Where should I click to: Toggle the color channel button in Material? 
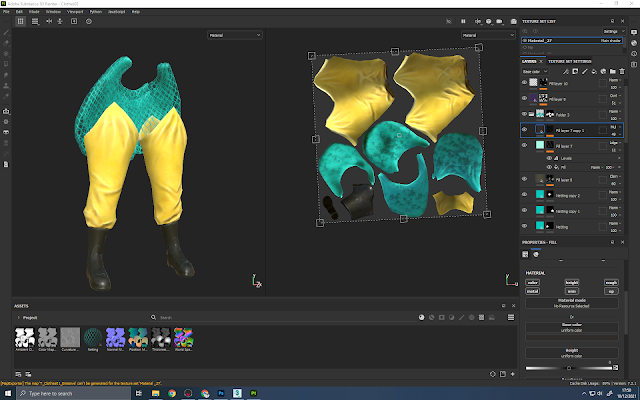point(533,282)
